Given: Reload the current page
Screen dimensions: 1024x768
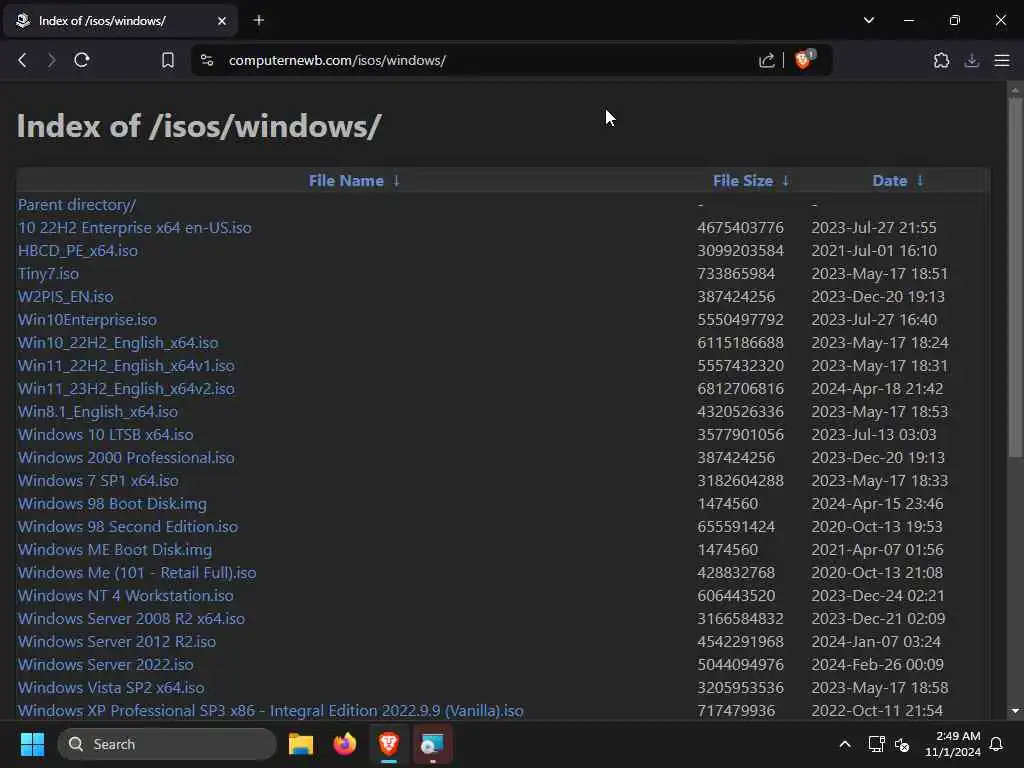Looking at the screenshot, I should point(82,60).
